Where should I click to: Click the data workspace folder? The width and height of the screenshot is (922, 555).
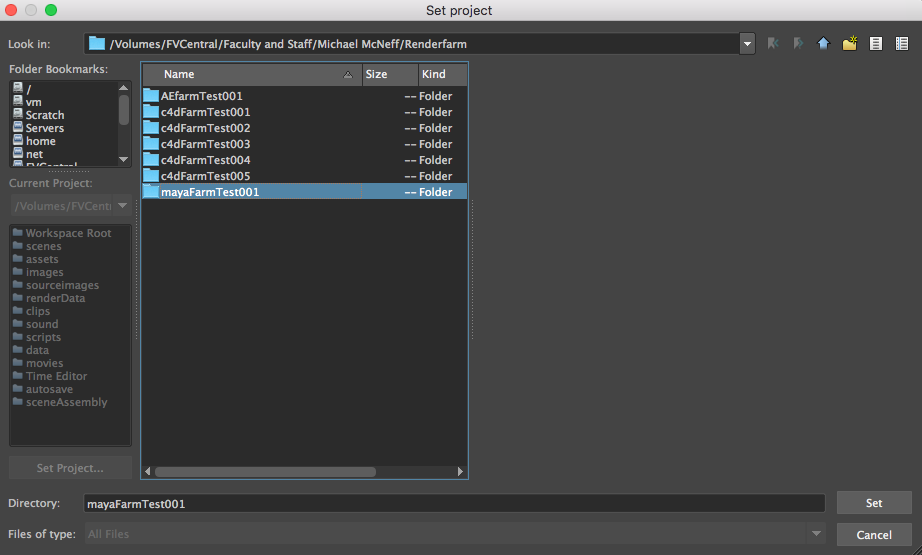31,349
